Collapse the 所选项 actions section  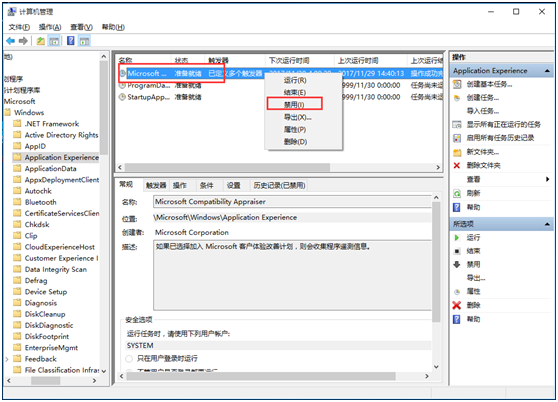[547, 224]
